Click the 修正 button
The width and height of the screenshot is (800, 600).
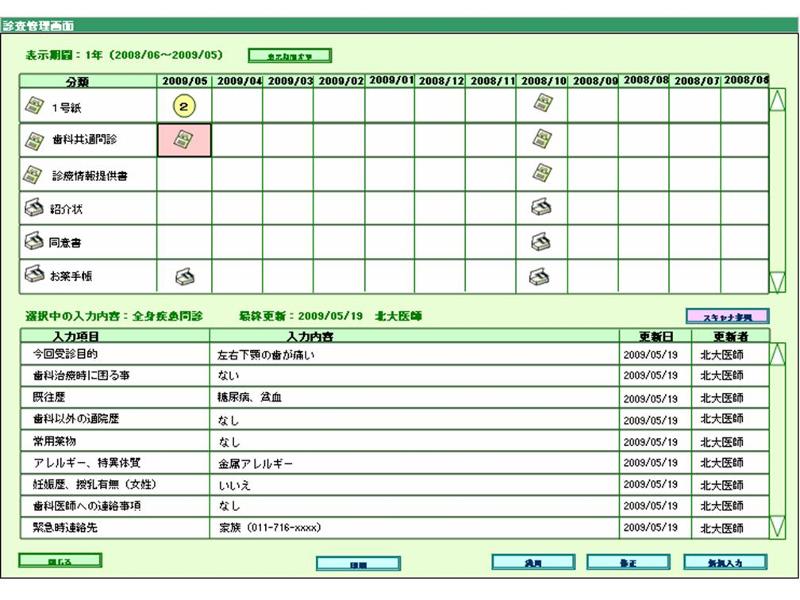tap(627, 563)
